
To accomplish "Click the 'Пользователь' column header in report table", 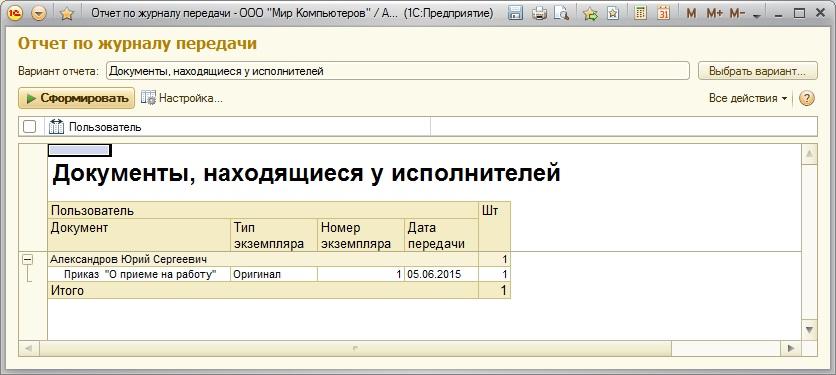I will 263,210.
